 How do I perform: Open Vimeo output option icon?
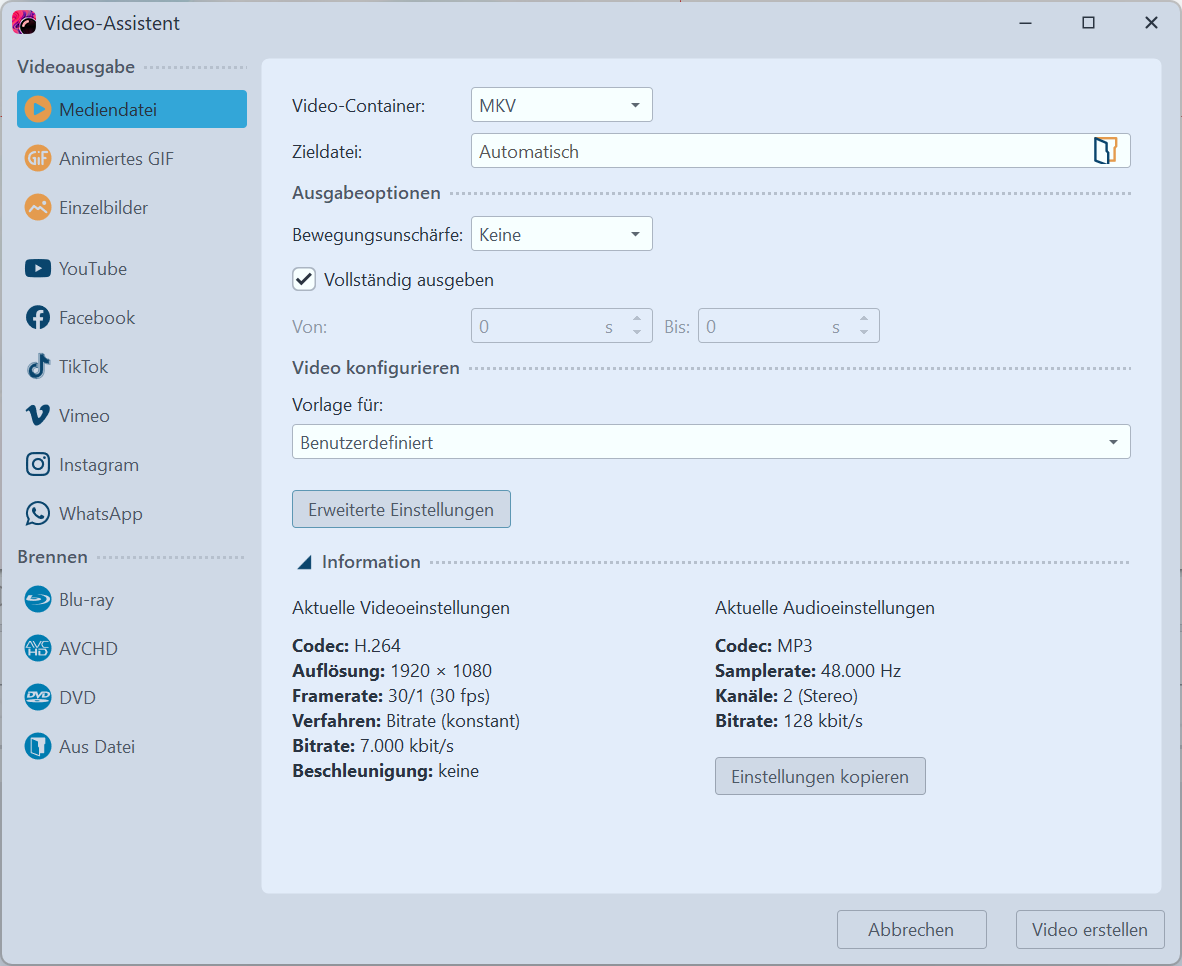point(38,415)
